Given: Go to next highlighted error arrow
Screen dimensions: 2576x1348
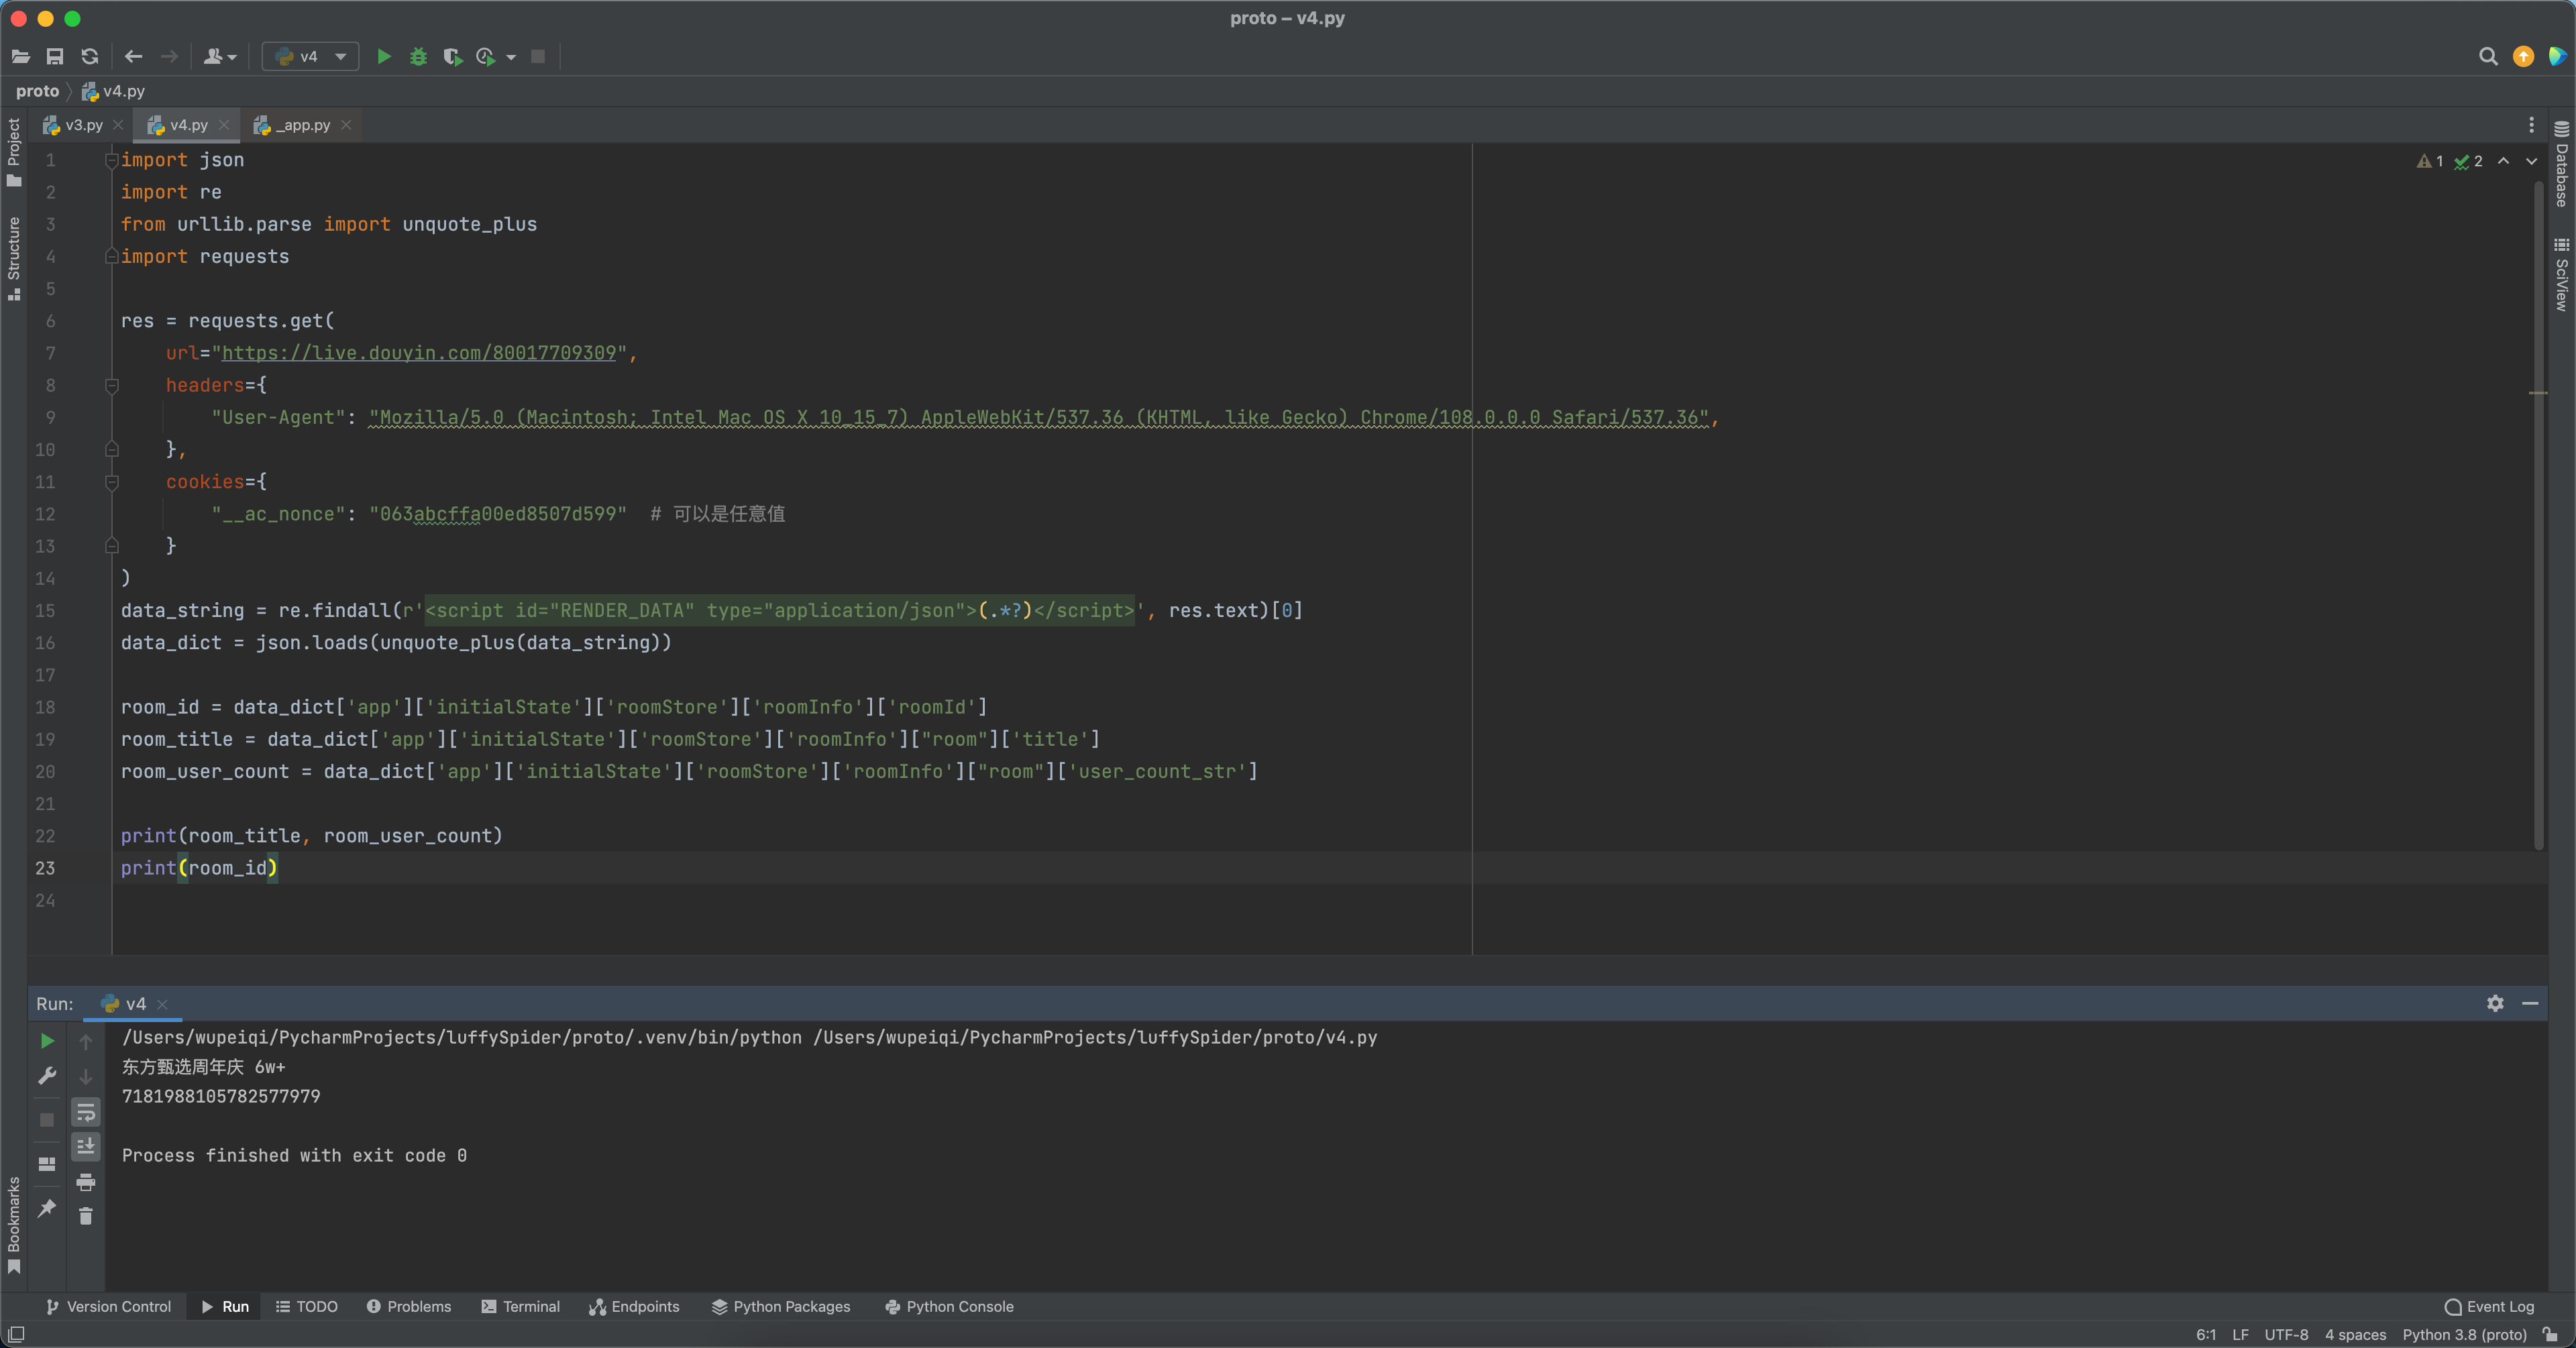Looking at the screenshot, I should click(x=2532, y=161).
